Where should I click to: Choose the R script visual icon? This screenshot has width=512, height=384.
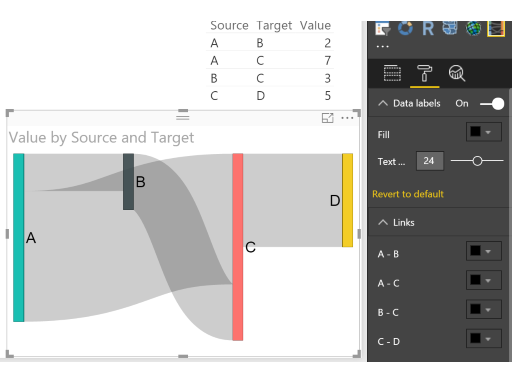(x=428, y=28)
